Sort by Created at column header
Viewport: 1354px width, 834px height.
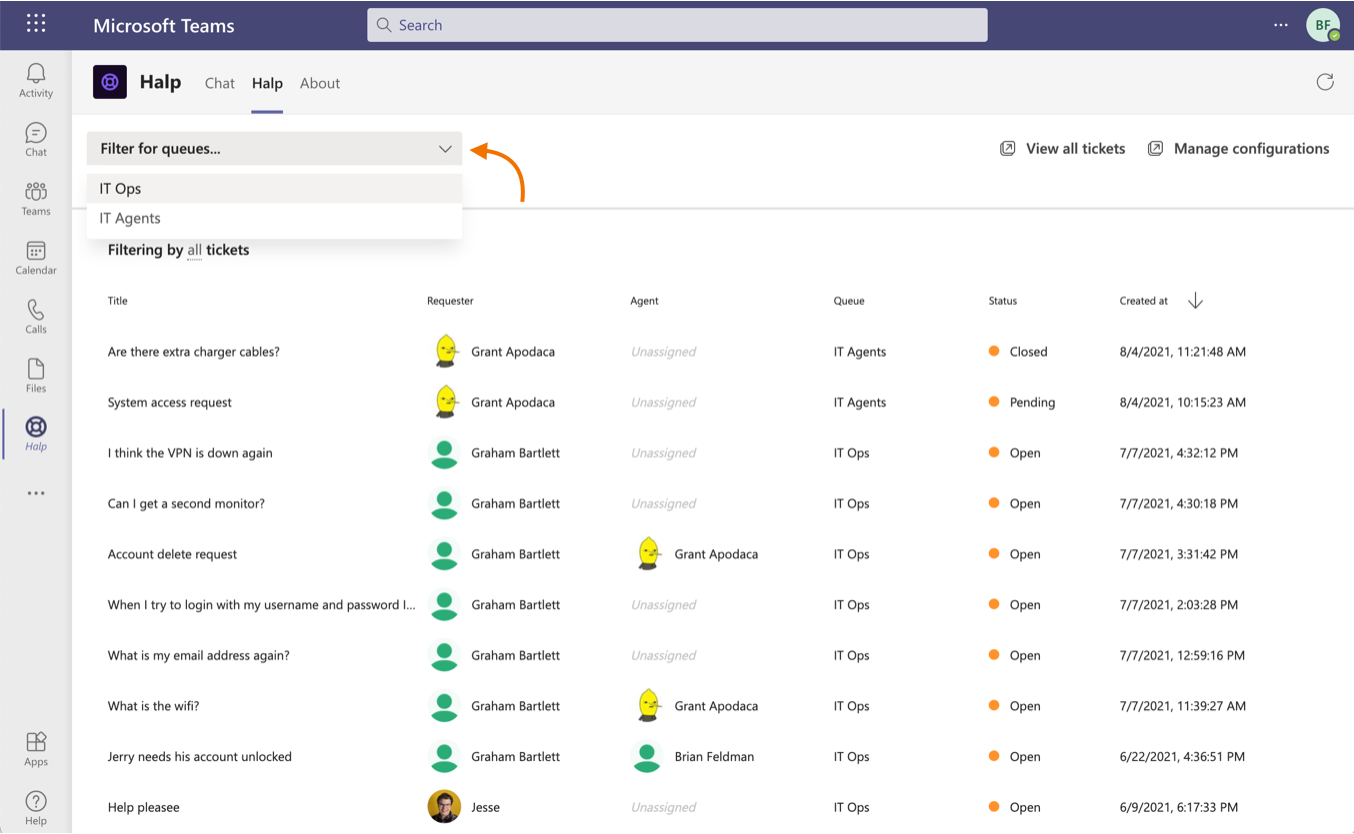point(1144,301)
